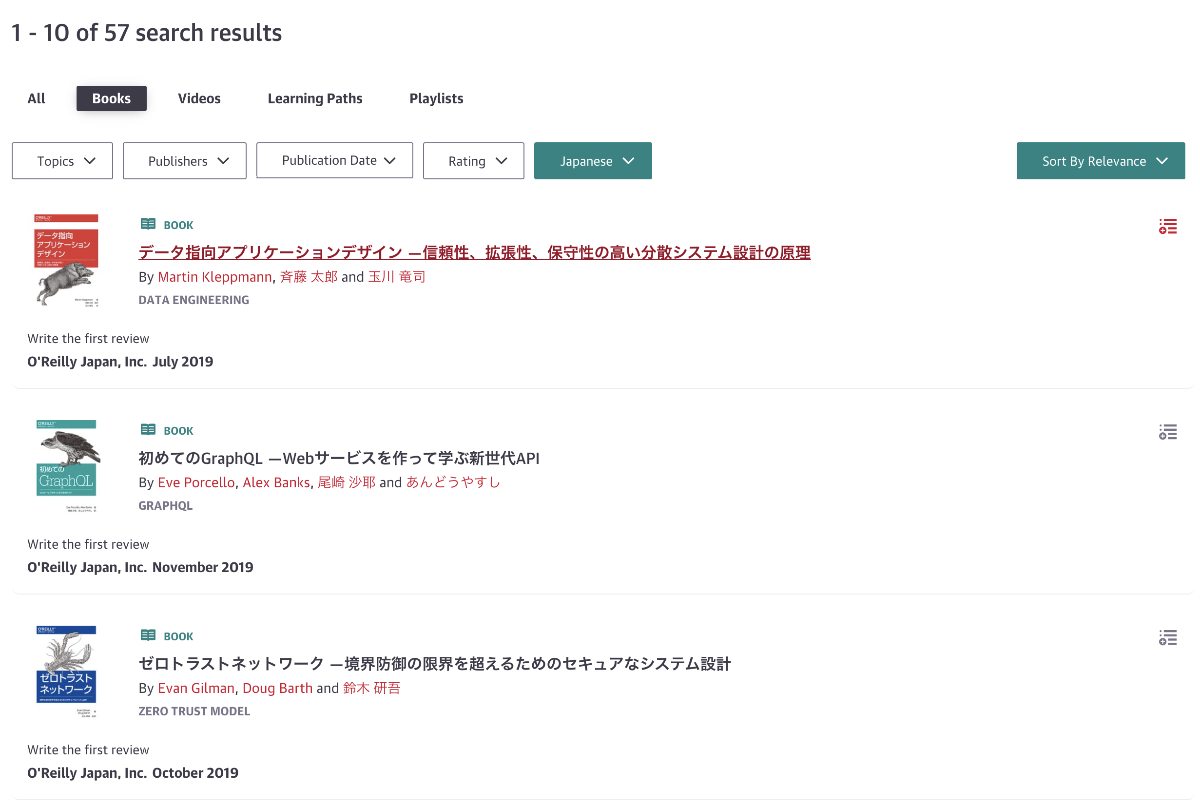1200x806 pixels.
Task: View author あんどうやすし
Action: (x=453, y=483)
